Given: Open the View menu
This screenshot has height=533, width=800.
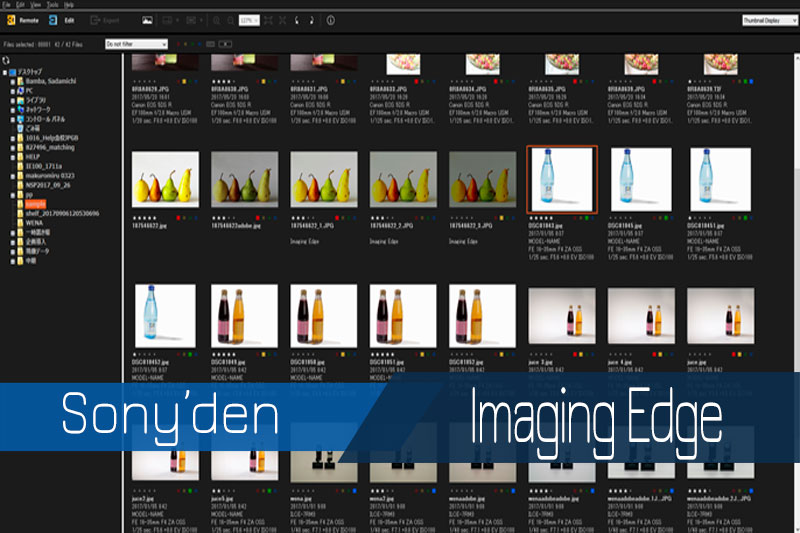Looking at the screenshot, I should (36, 5).
